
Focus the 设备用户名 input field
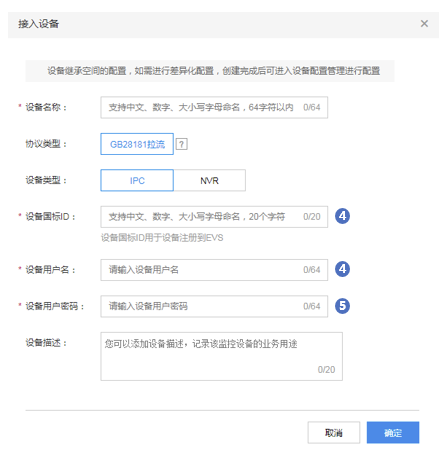(214, 270)
